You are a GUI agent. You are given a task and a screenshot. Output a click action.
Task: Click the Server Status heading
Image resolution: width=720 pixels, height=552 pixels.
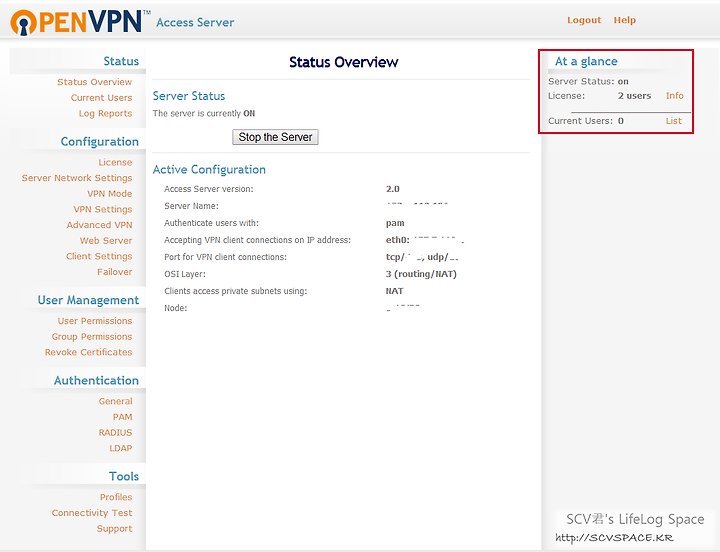point(189,96)
